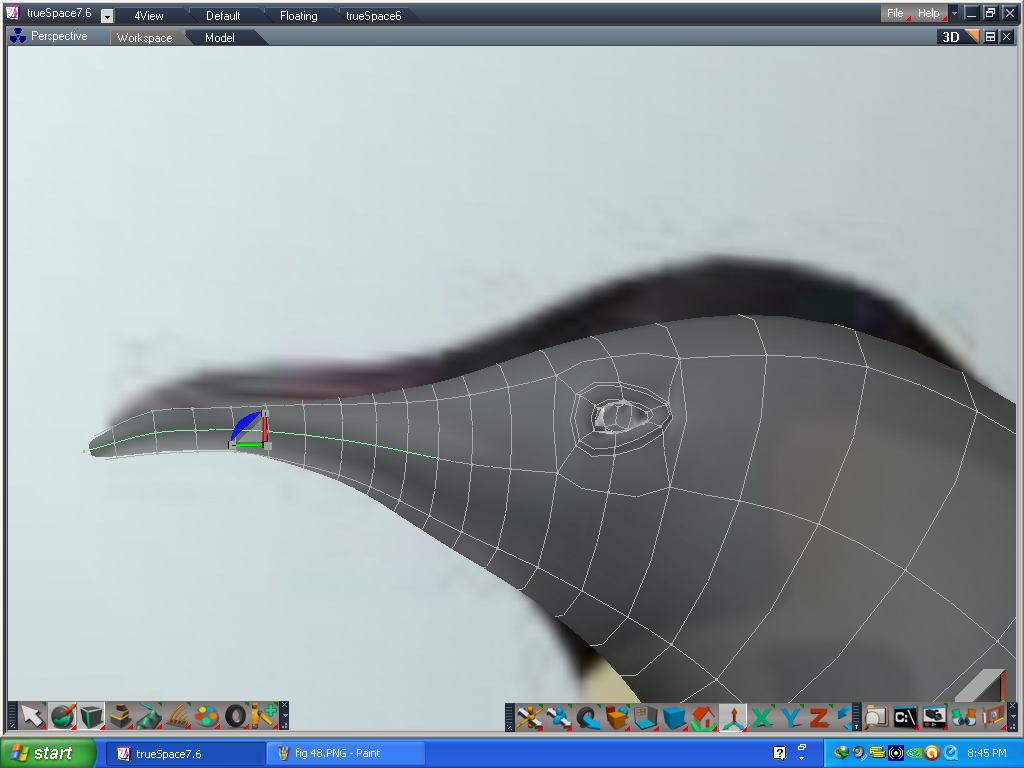This screenshot has height=768, width=1024.
Task: Select the Object selection arrow tool
Action: pos(33,715)
